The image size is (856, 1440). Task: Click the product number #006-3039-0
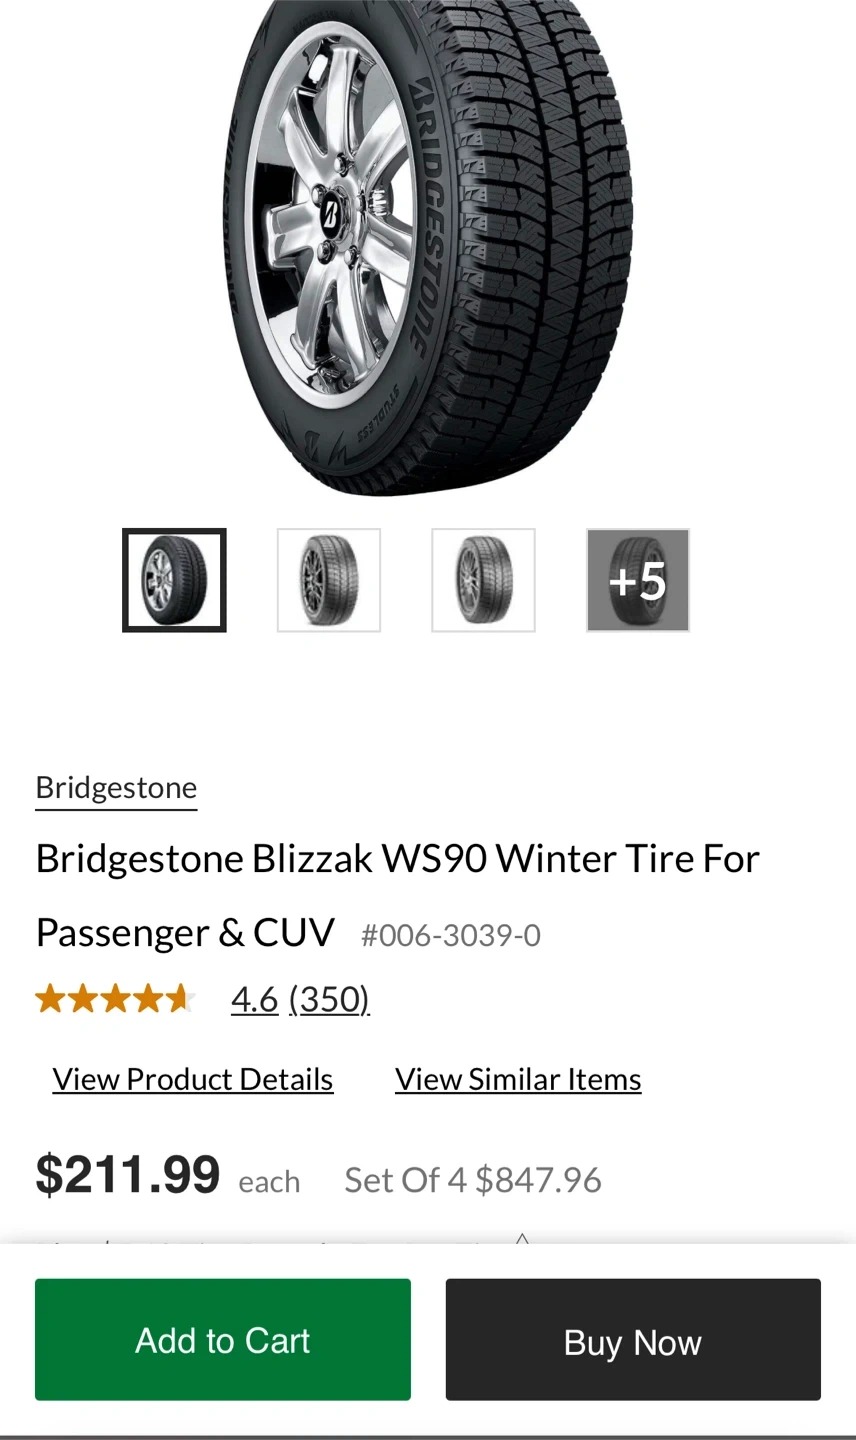(451, 935)
